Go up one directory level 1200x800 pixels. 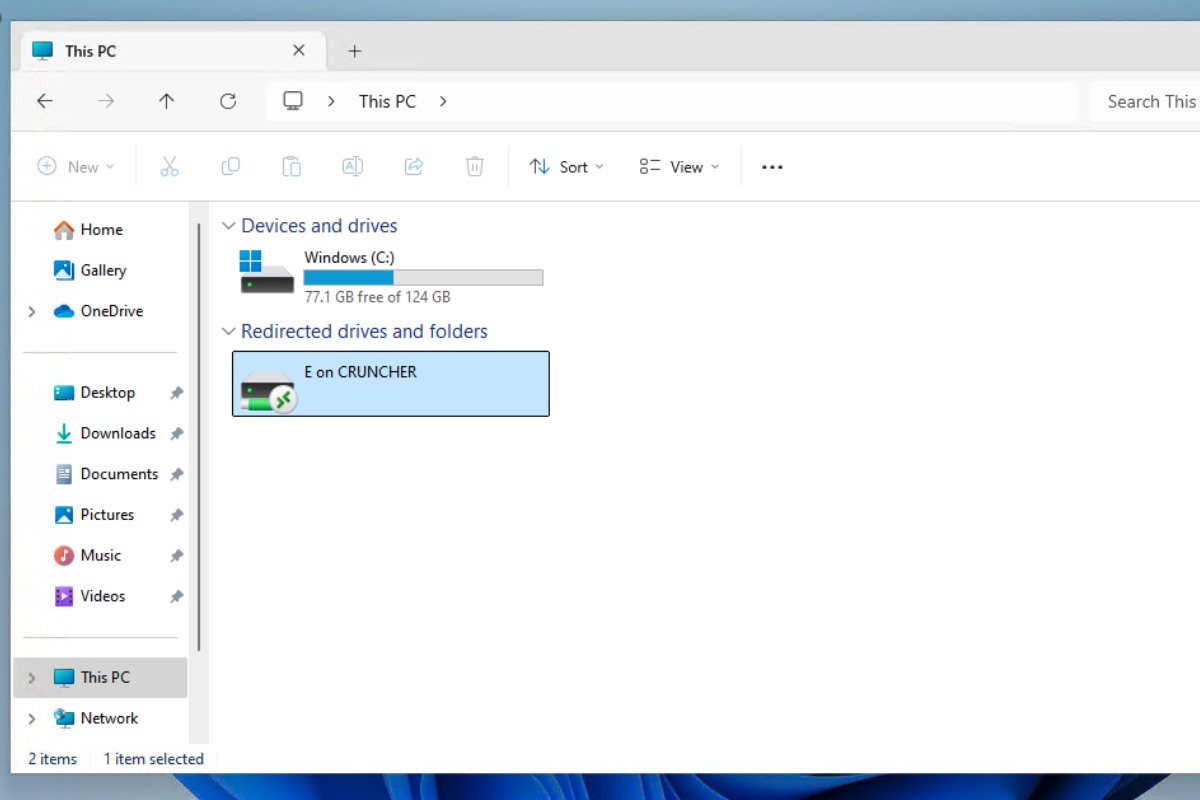pos(167,101)
